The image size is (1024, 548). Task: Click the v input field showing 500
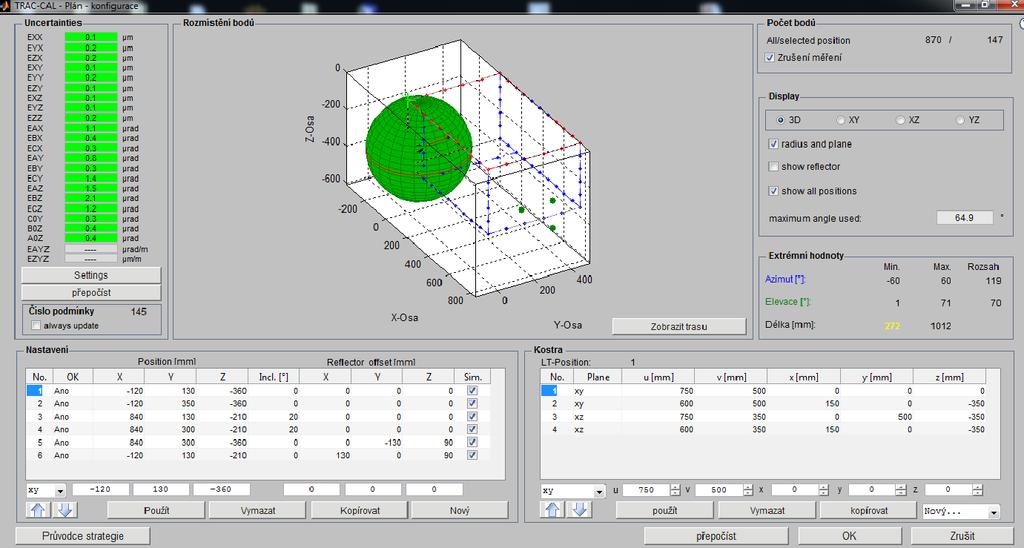tap(718, 490)
